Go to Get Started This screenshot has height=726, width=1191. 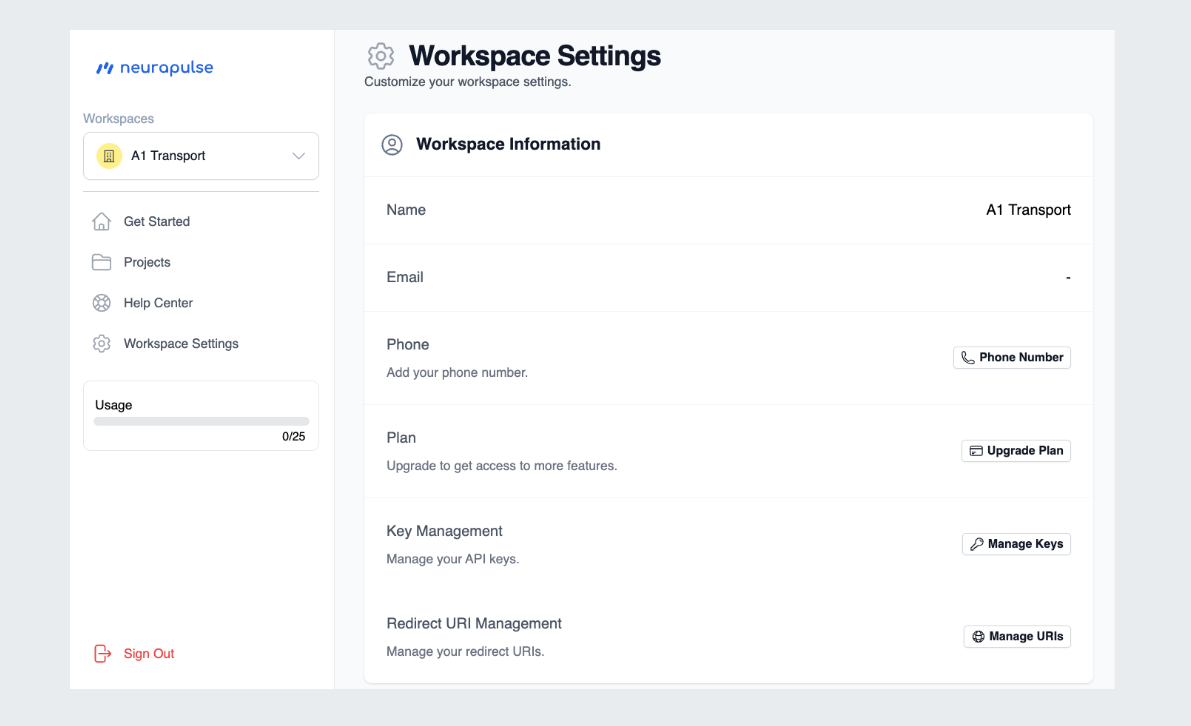[x=156, y=221]
